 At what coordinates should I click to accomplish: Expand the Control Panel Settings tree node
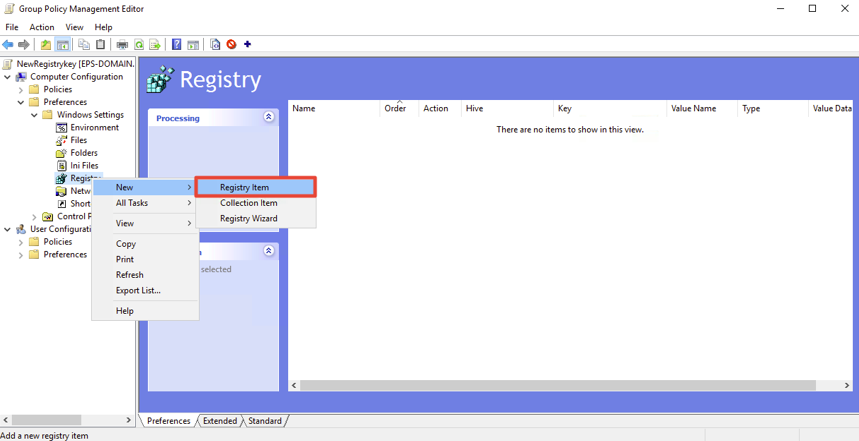point(34,216)
